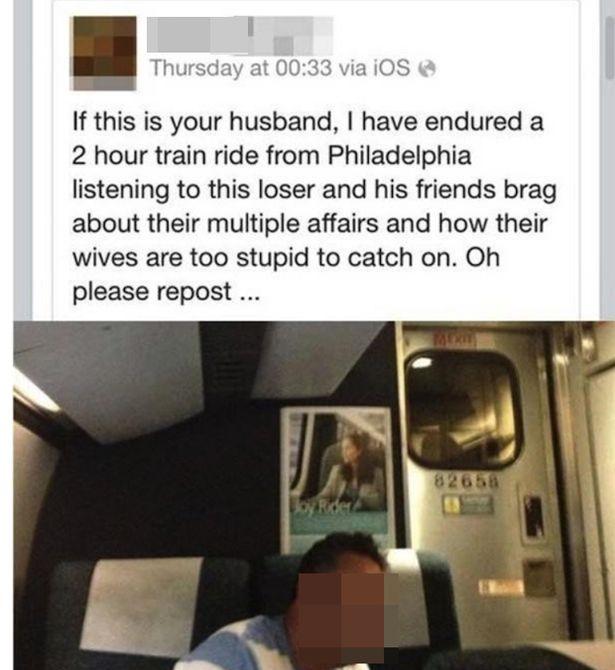Screen dimensions: 615x670
Task: Click the pixelated face of the seated man
Action: [x=341, y=615]
